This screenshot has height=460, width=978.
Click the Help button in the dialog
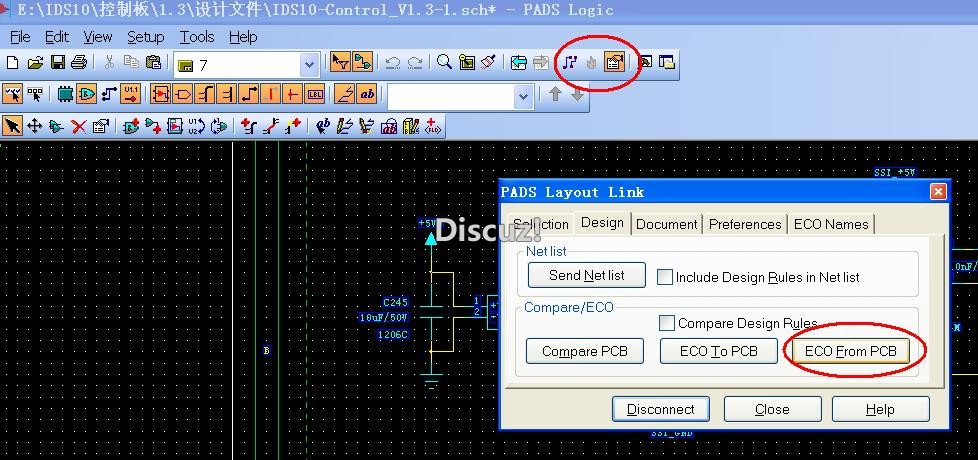pyautogui.click(x=881, y=410)
